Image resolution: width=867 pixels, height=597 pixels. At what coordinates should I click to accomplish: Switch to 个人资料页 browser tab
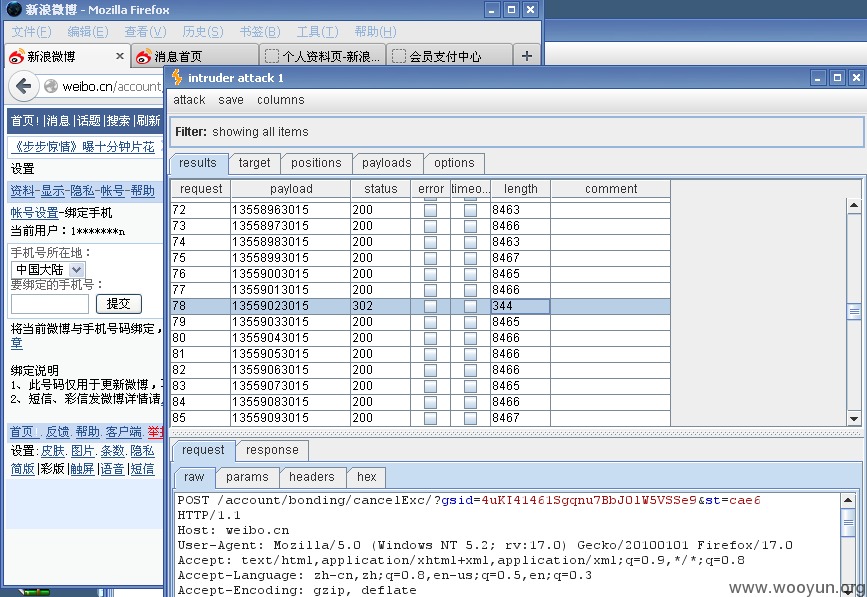click(322, 56)
